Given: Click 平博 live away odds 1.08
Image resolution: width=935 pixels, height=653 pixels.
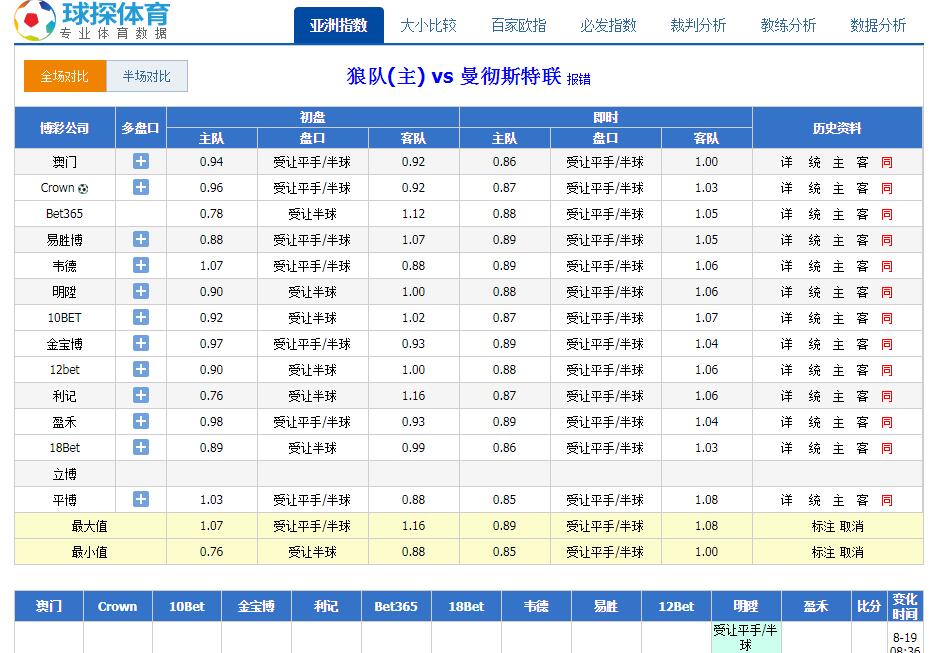Looking at the screenshot, I should coord(707,500).
